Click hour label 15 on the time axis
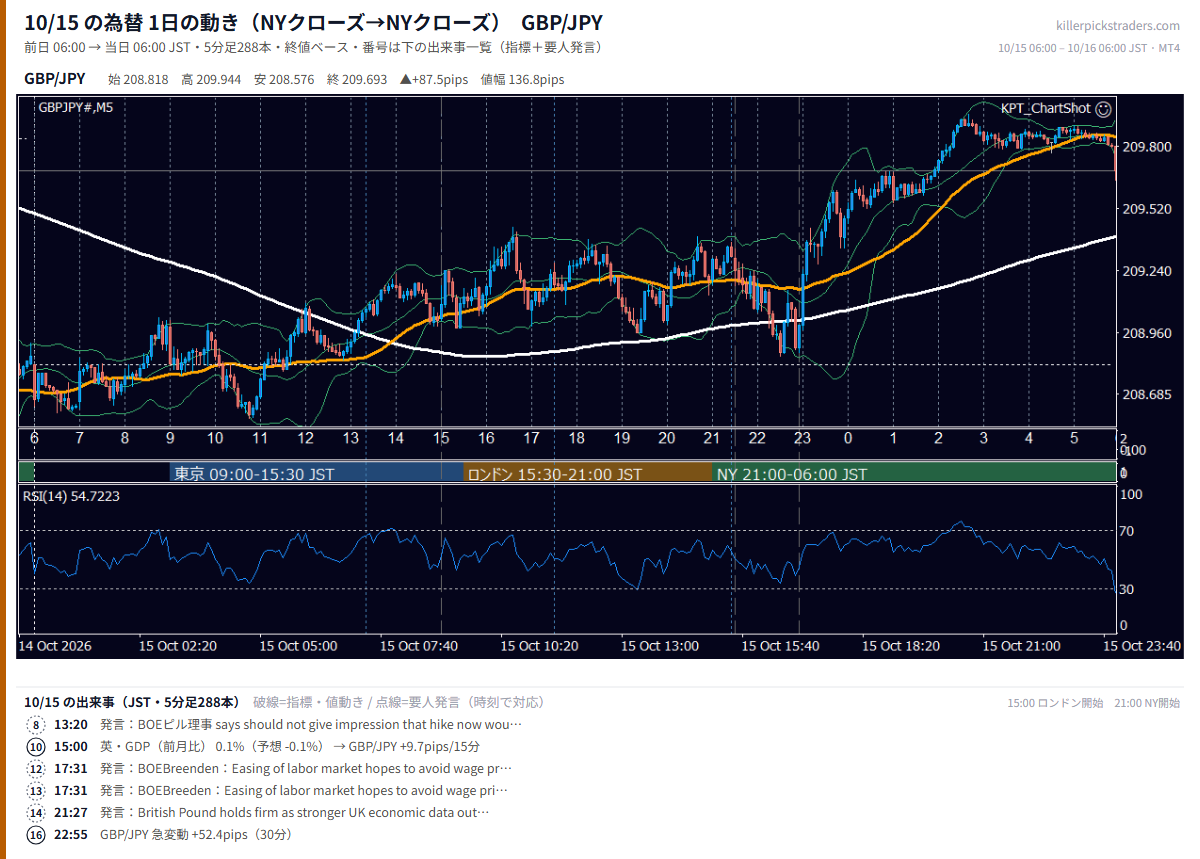 click(441, 438)
